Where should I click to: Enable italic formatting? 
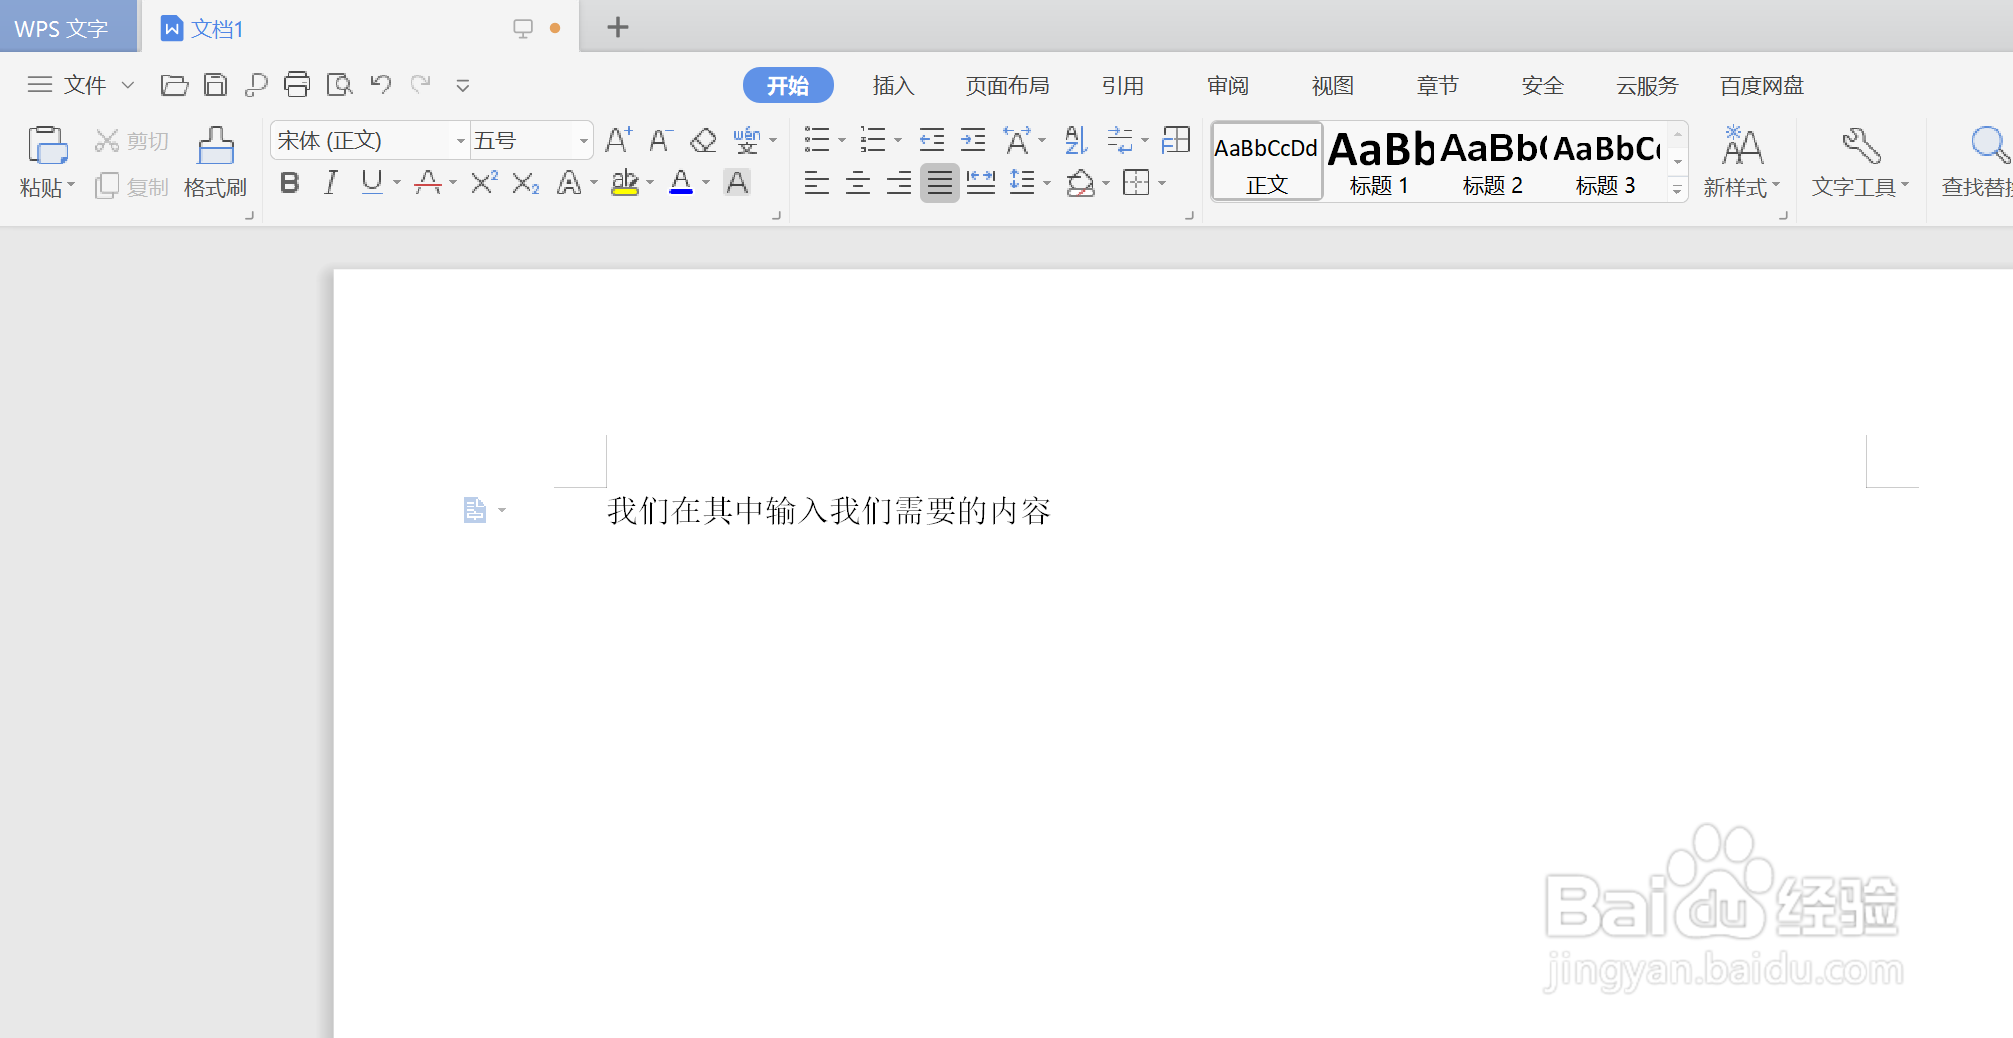(330, 182)
